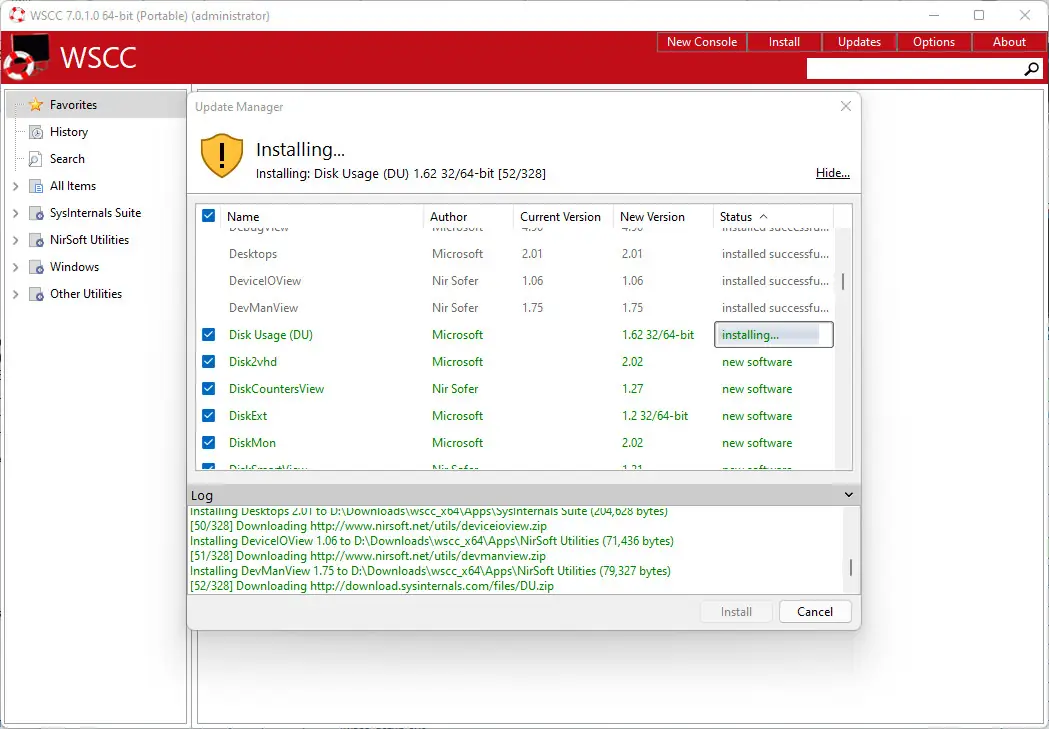
Task: Select the Search tree item
Action: click(x=67, y=159)
